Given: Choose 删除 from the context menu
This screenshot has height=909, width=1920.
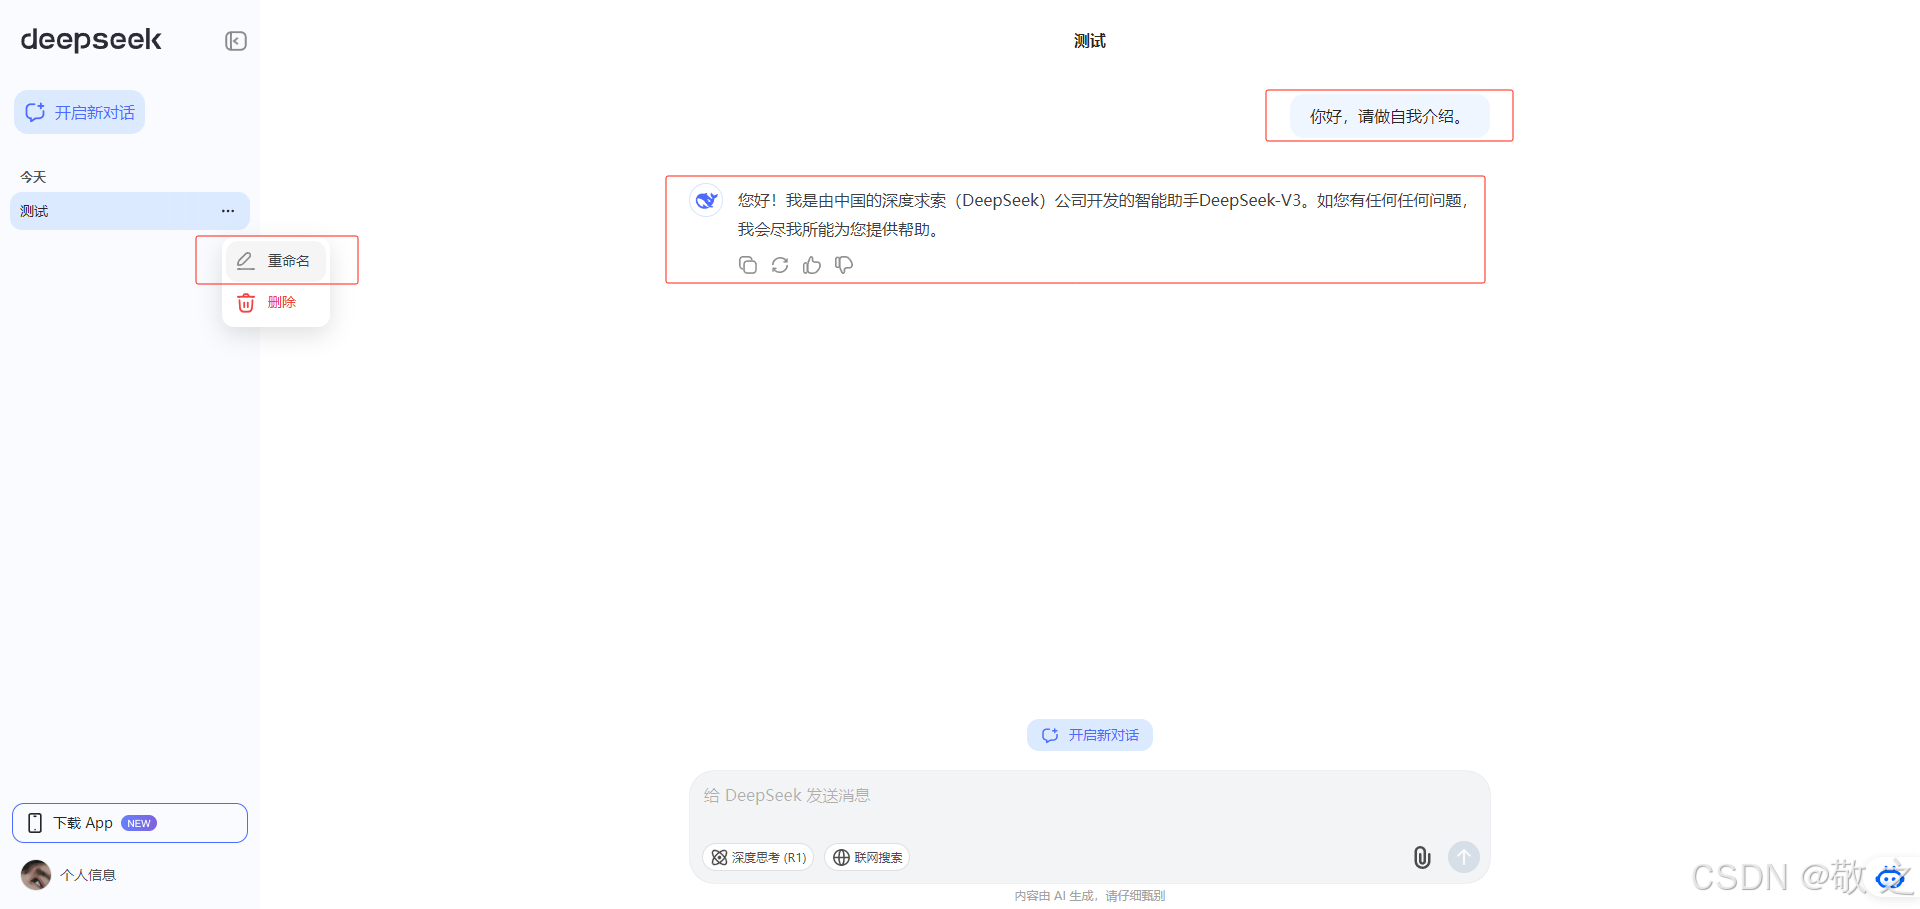Looking at the screenshot, I should coord(276,302).
